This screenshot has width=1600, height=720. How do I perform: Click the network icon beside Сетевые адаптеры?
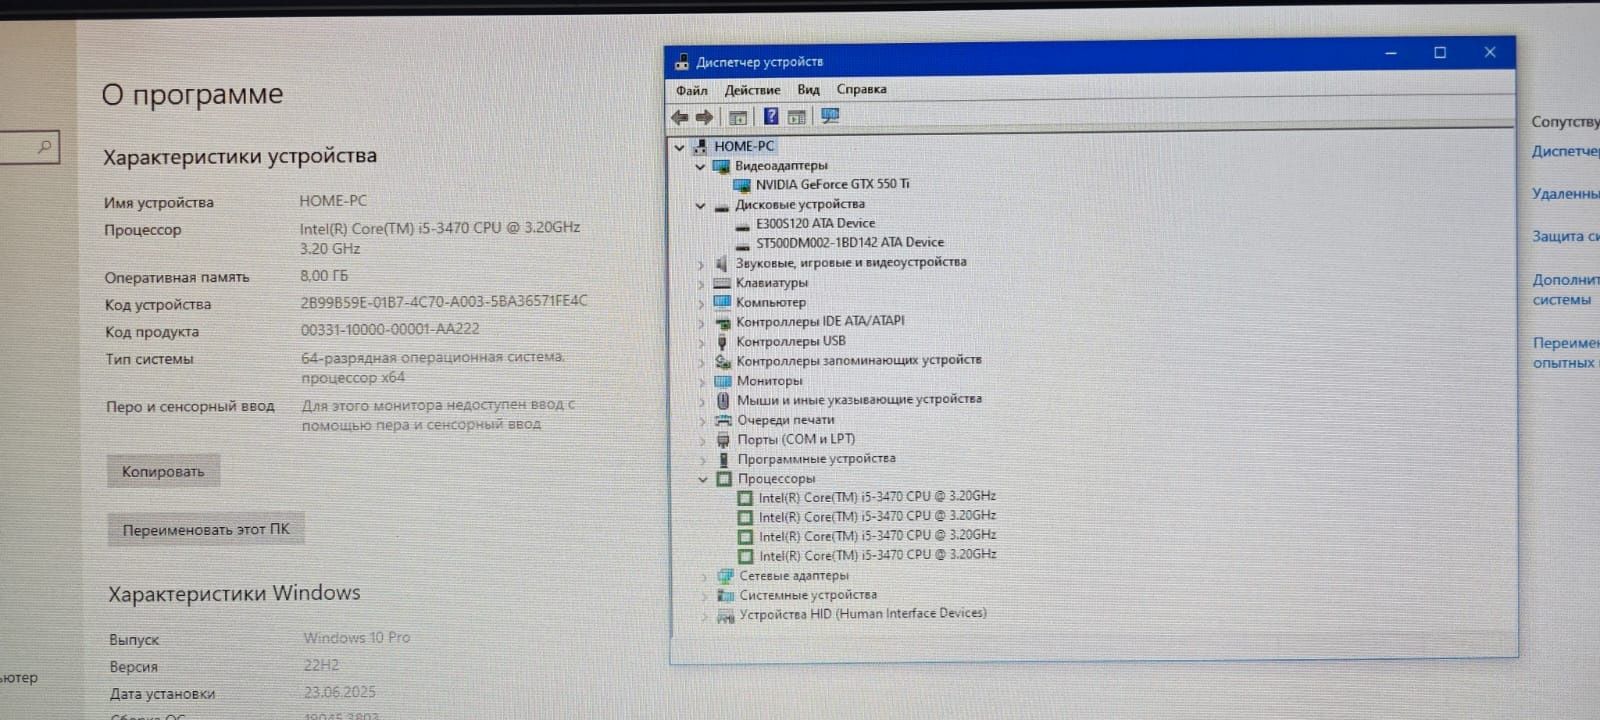[726, 576]
